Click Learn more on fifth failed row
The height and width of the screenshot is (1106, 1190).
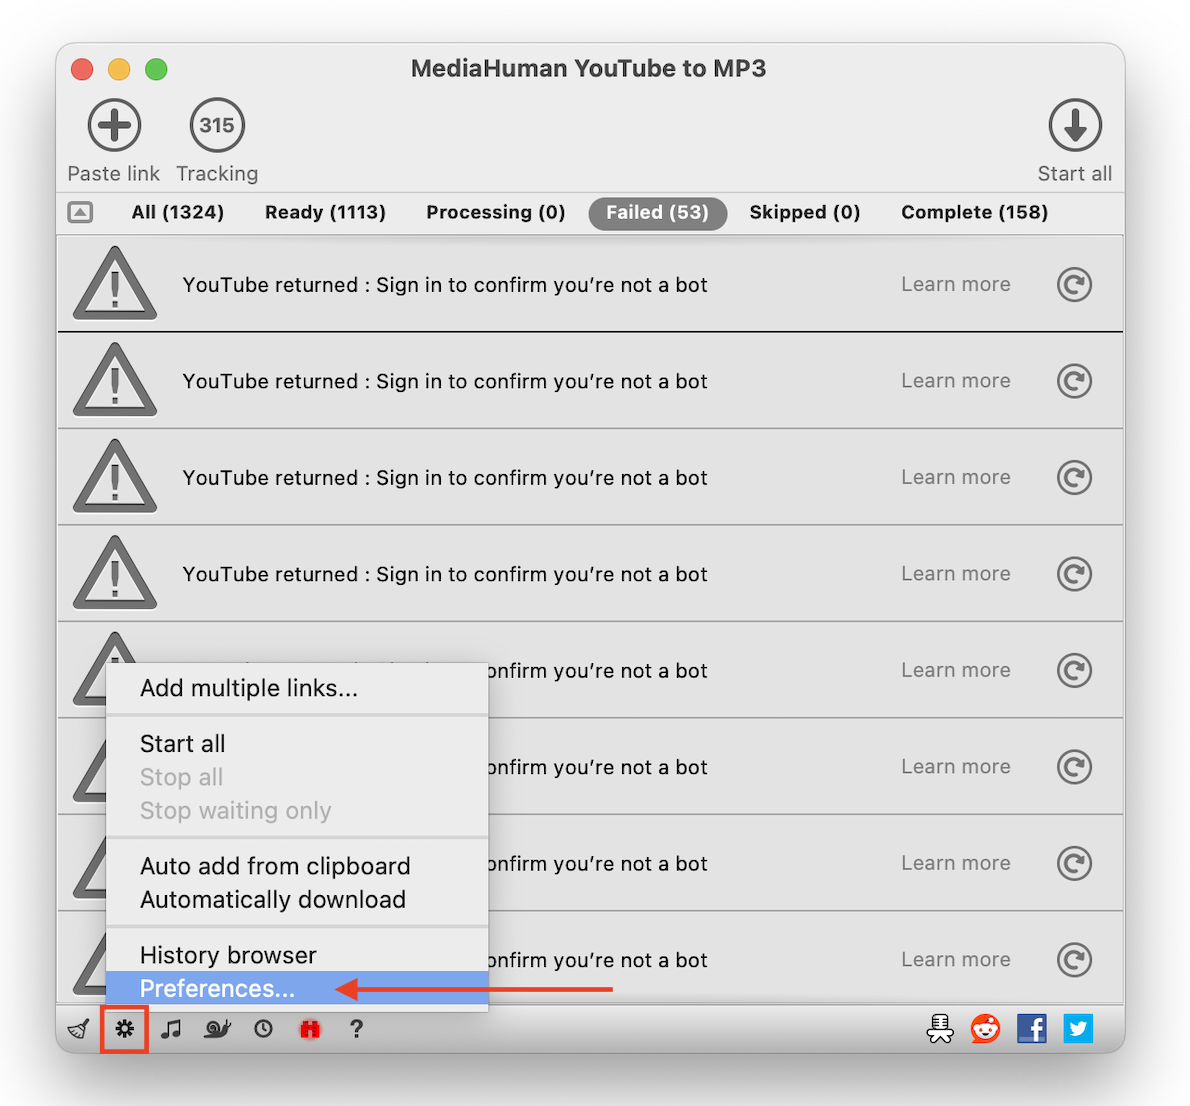955,670
